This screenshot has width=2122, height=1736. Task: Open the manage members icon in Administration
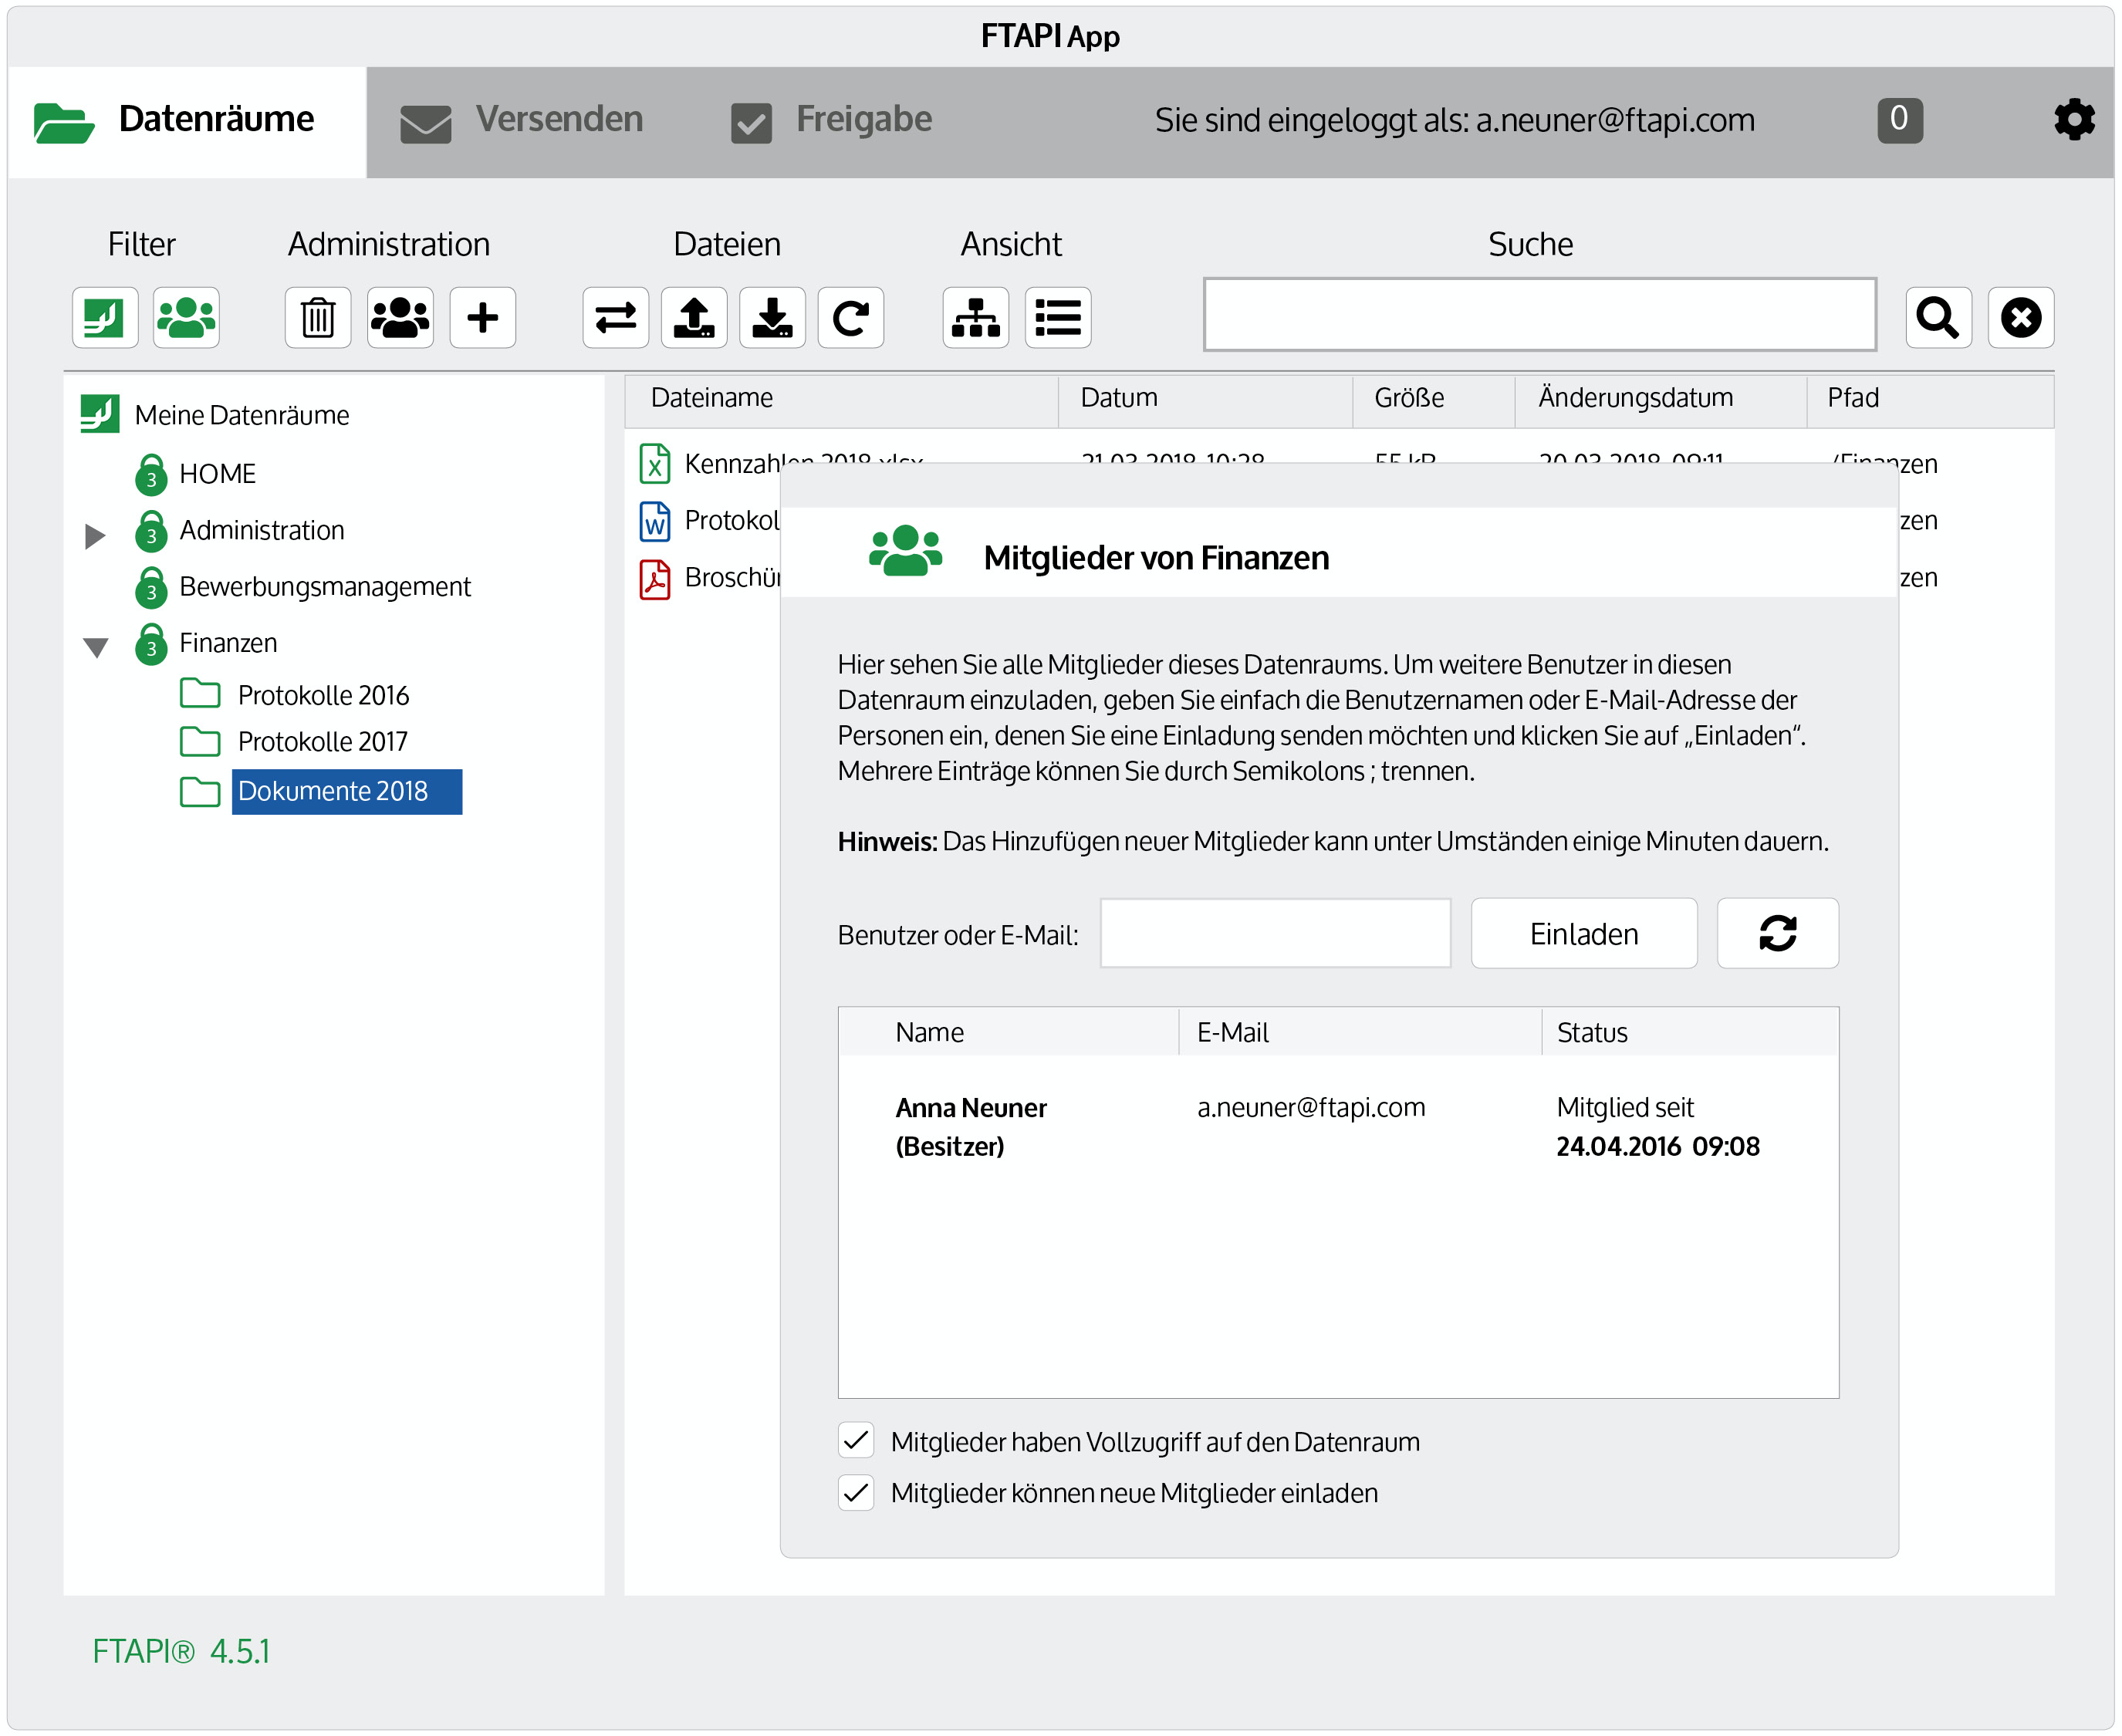point(400,318)
